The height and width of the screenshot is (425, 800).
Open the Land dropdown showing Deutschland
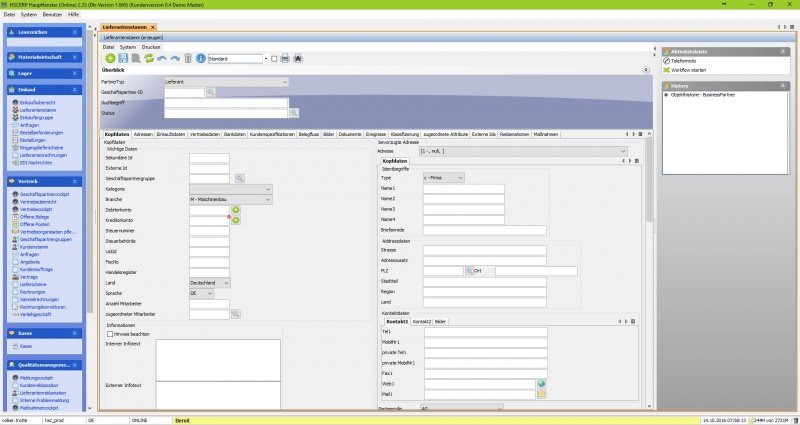point(228,282)
